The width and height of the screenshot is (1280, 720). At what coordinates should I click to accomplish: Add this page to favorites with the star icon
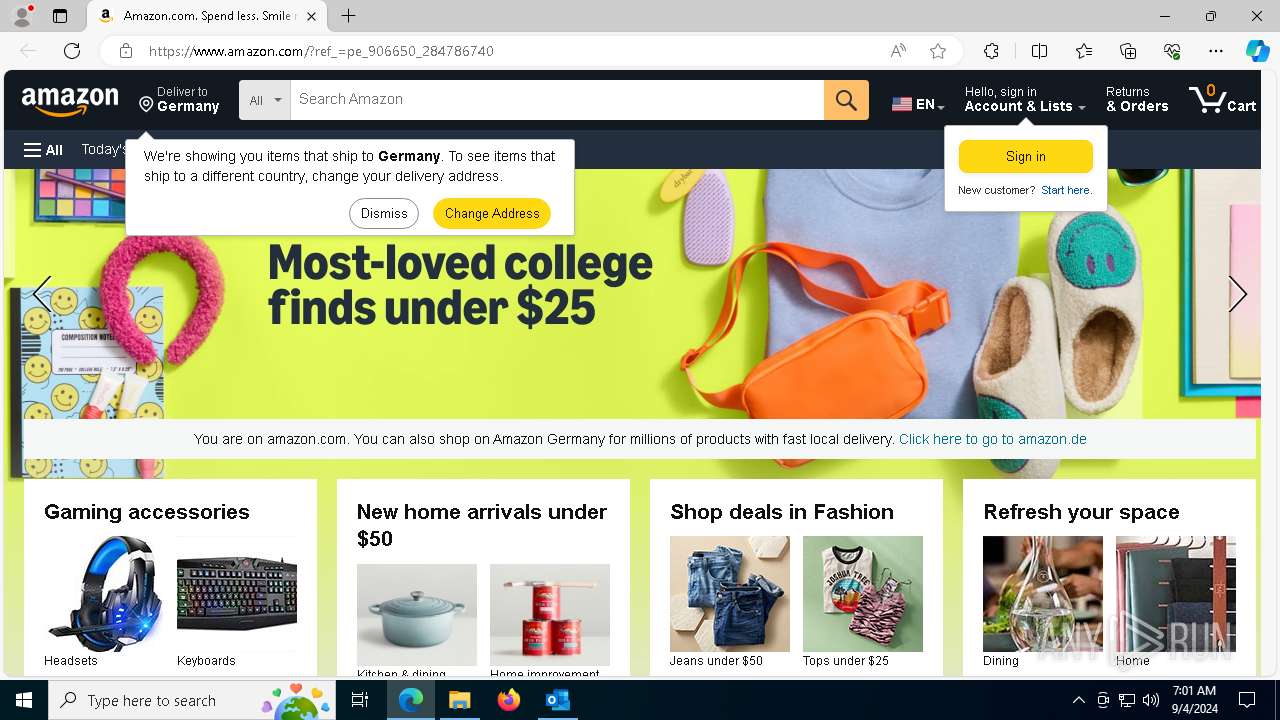coord(938,51)
